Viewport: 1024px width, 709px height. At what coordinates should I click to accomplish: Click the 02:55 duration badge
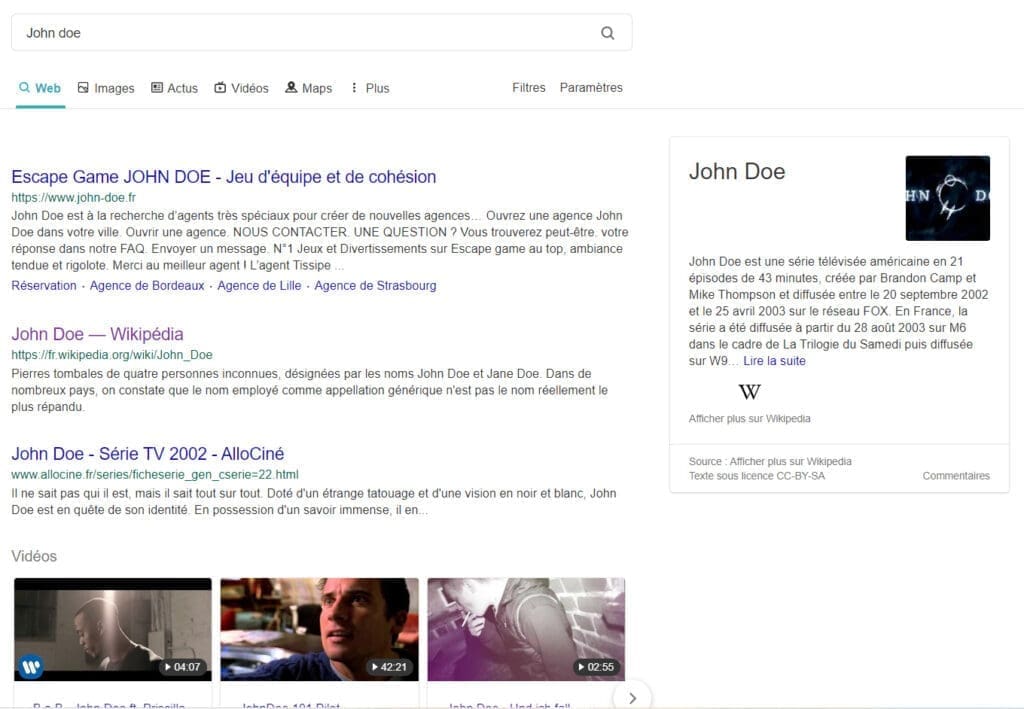coord(596,667)
